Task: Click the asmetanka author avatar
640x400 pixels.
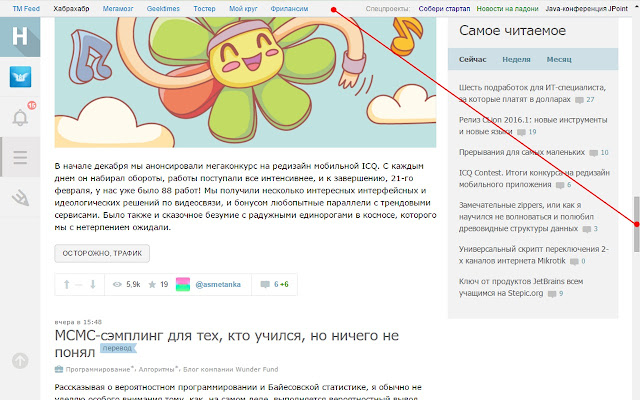Action: (182, 284)
